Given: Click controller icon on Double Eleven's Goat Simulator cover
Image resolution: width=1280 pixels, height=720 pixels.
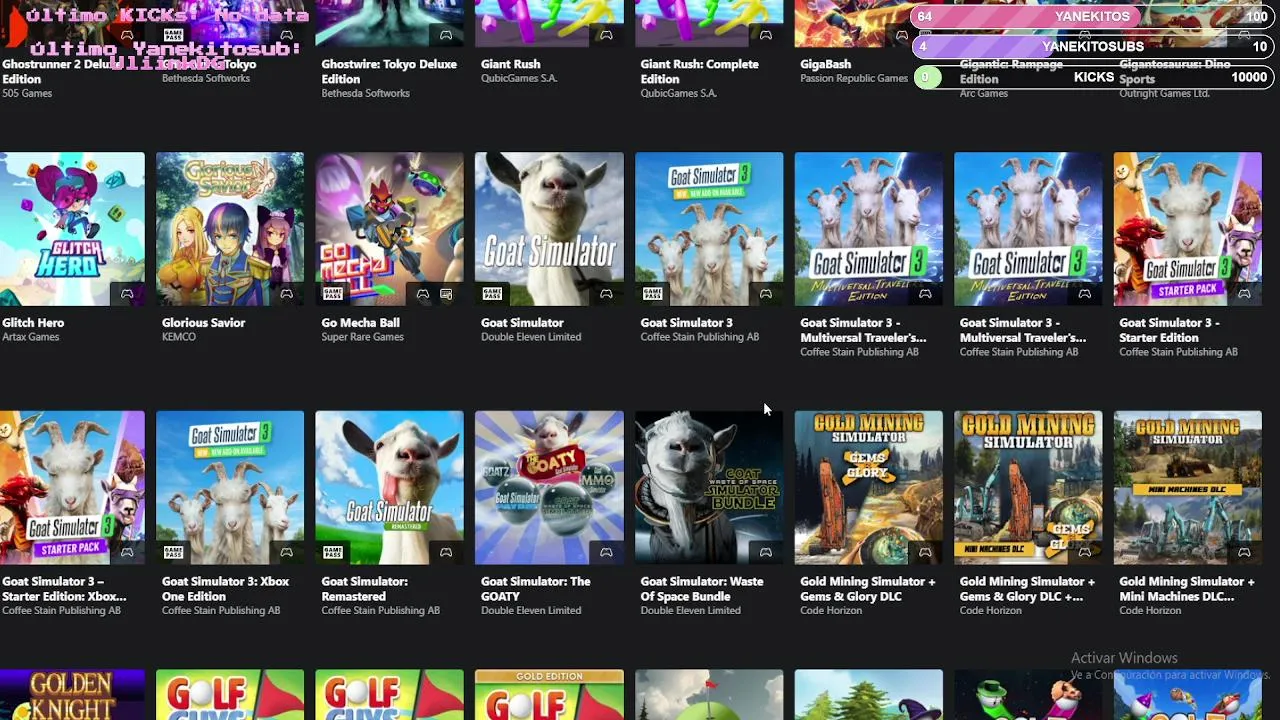Looking at the screenshot, I should coord(606,294).
